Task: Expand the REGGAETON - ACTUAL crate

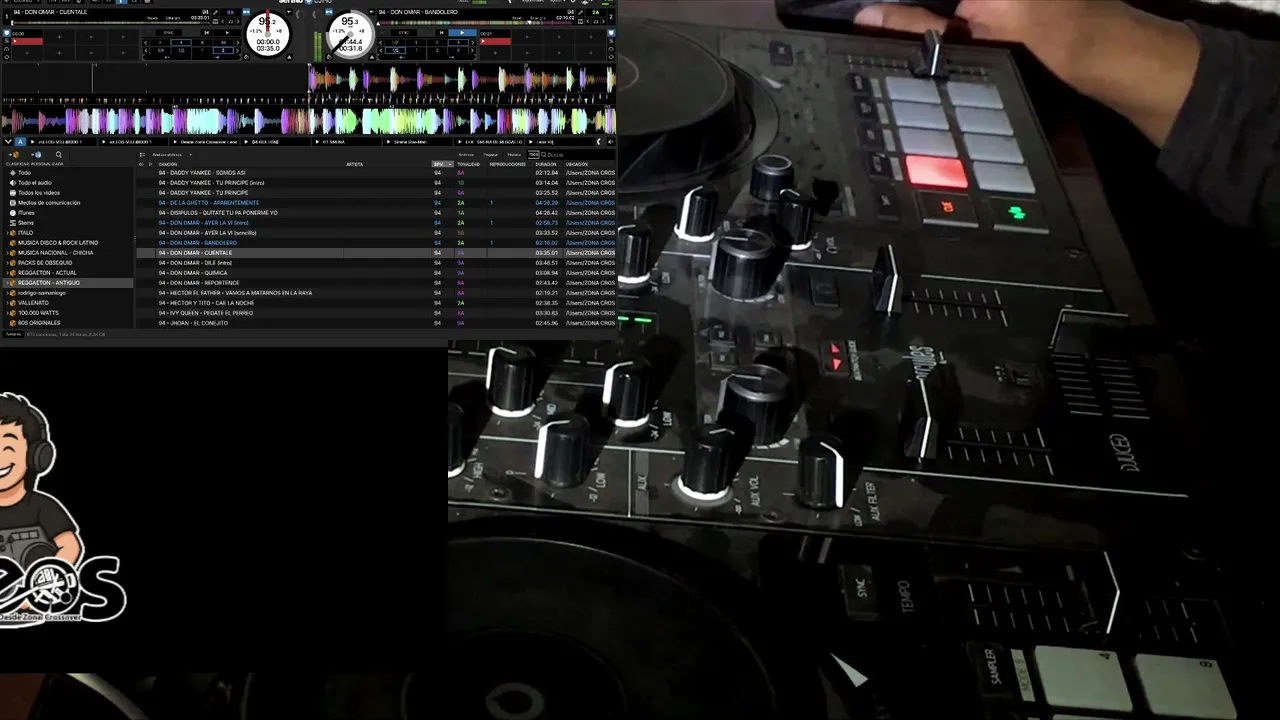Action: pos(6,273)
